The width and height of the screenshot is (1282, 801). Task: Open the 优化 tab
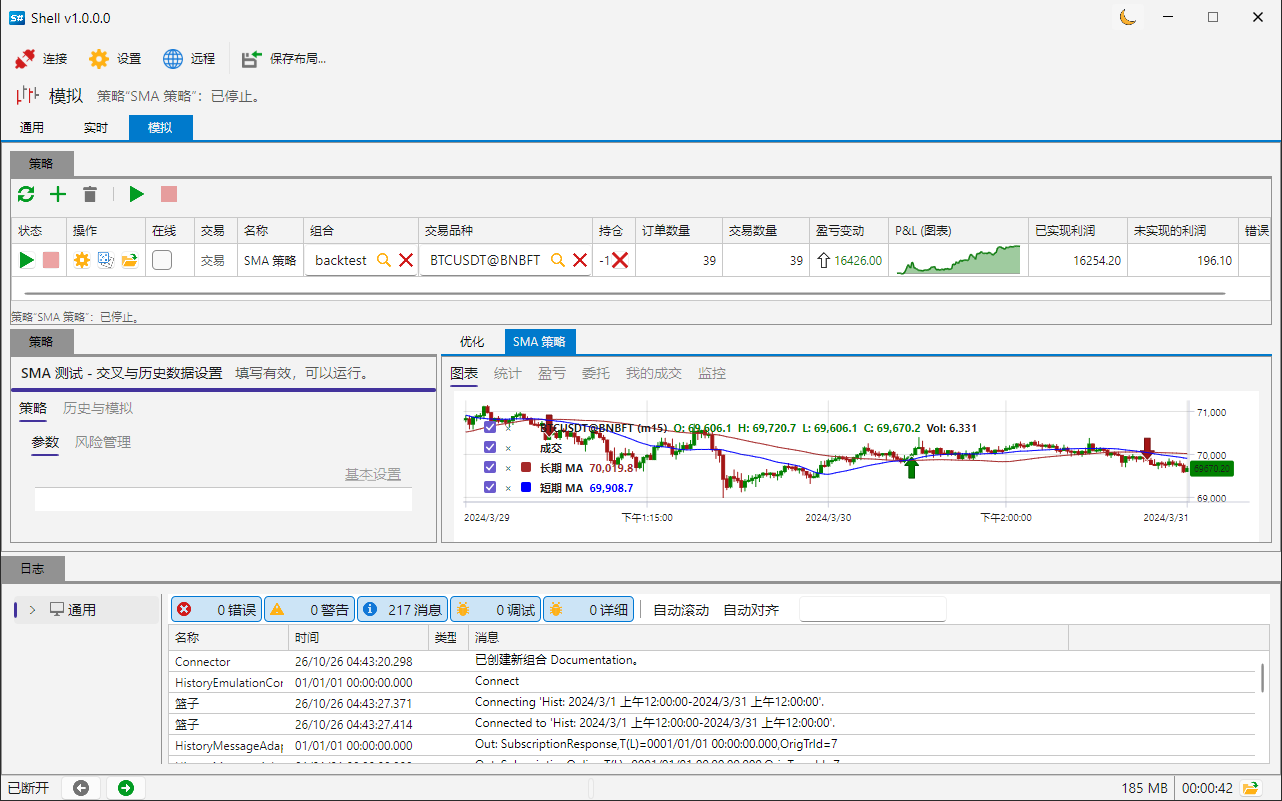472,342
